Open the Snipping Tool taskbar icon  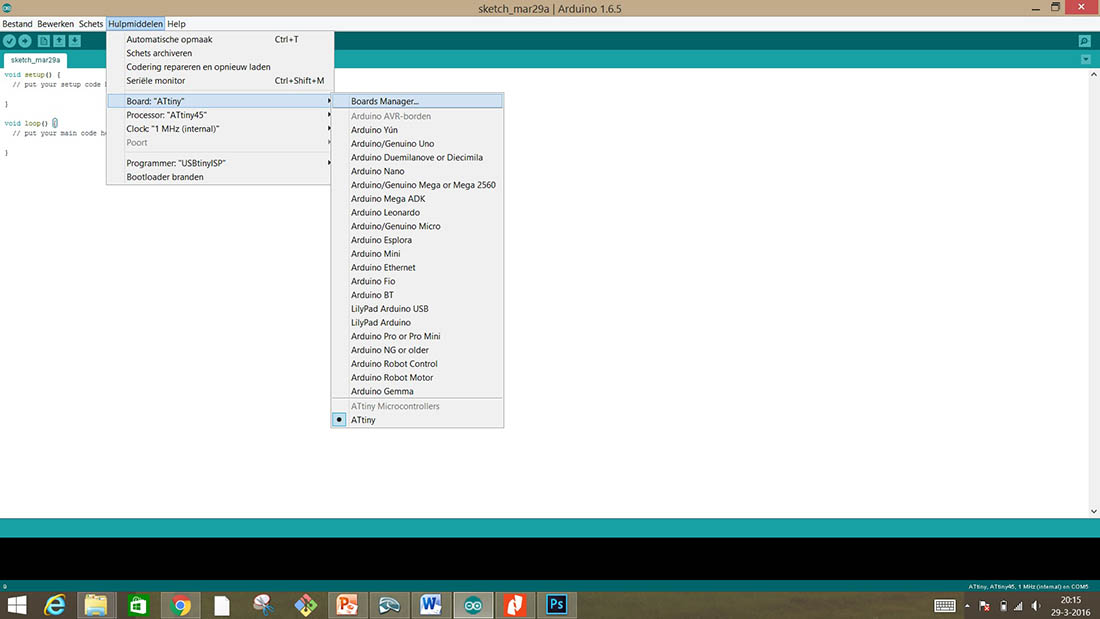(x=264, y=604)
